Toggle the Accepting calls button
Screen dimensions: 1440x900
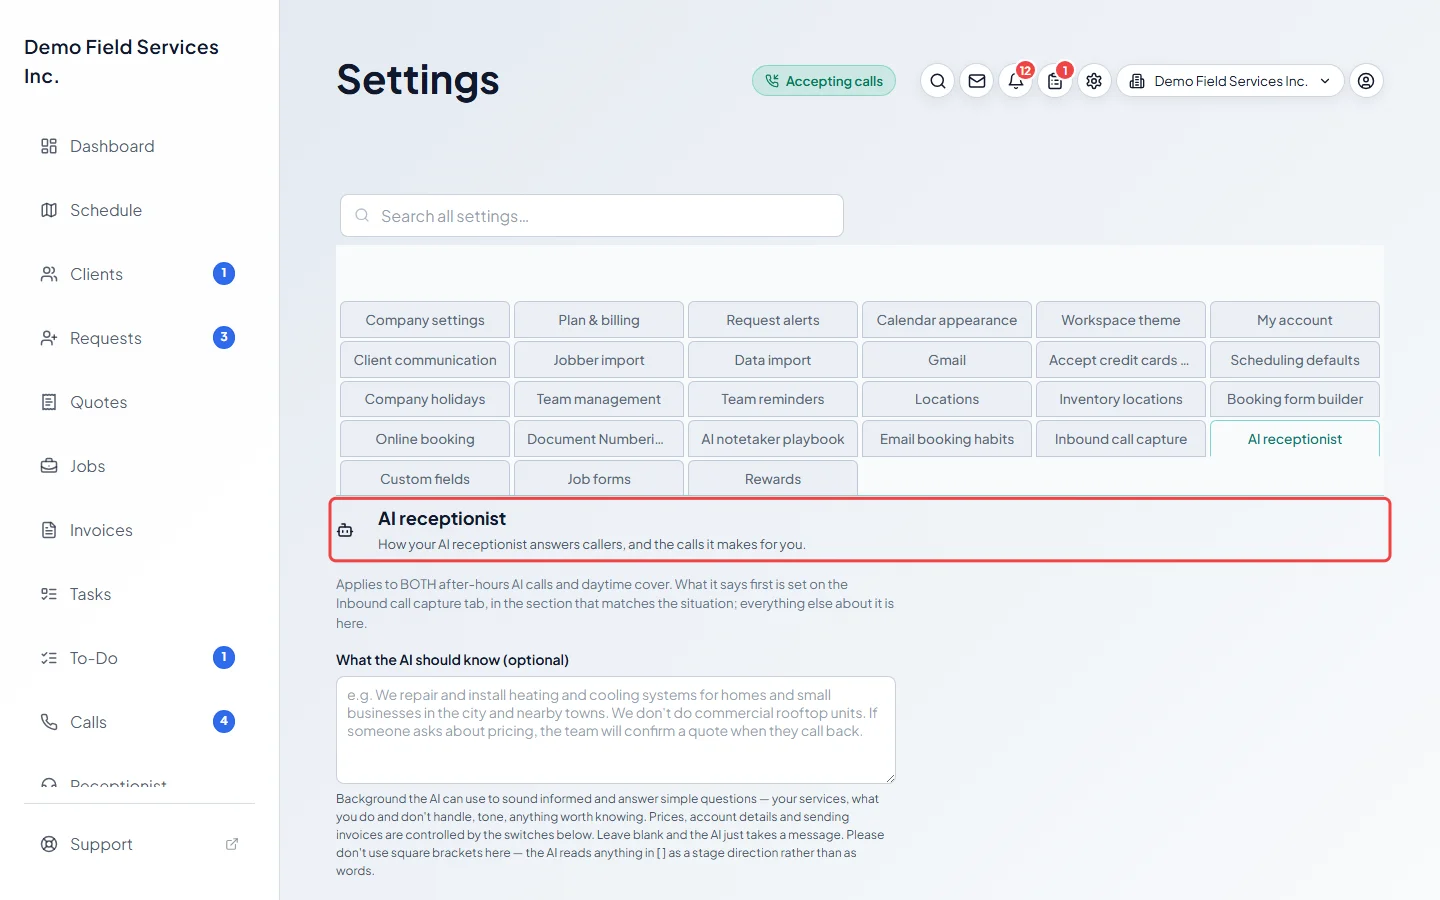(x=824, y=81)
